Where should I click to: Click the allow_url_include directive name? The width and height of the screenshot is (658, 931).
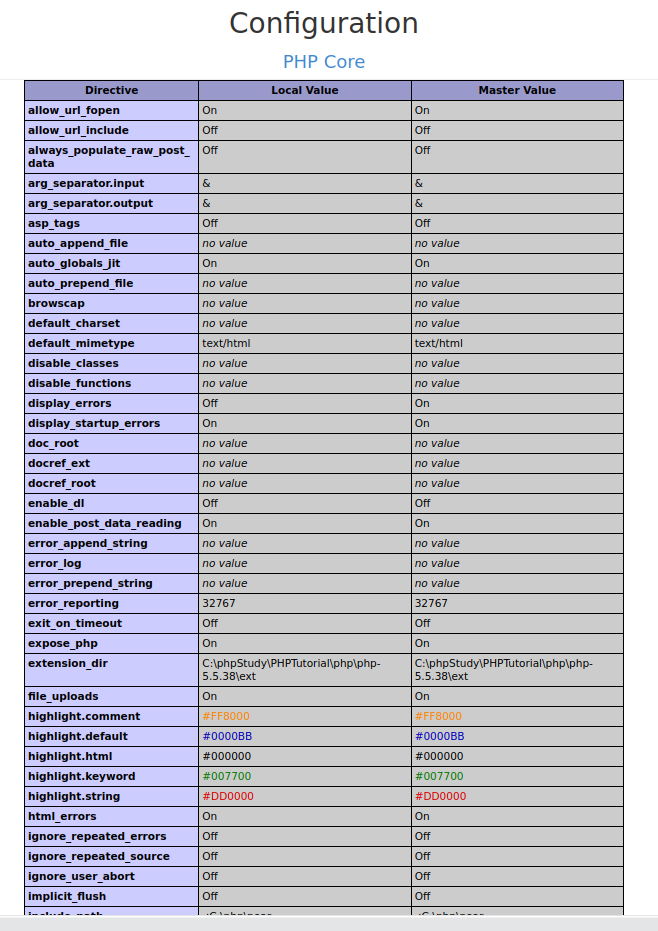tap(78, 131)
